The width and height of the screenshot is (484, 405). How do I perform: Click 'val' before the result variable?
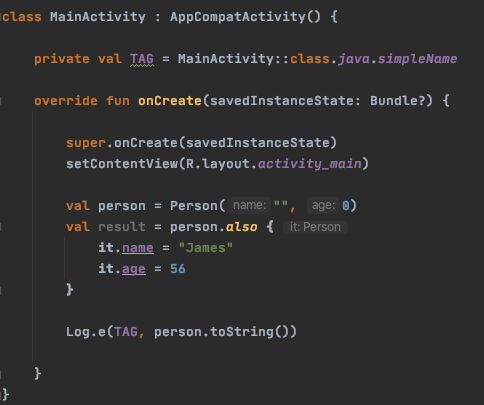(x=78, y=227)
